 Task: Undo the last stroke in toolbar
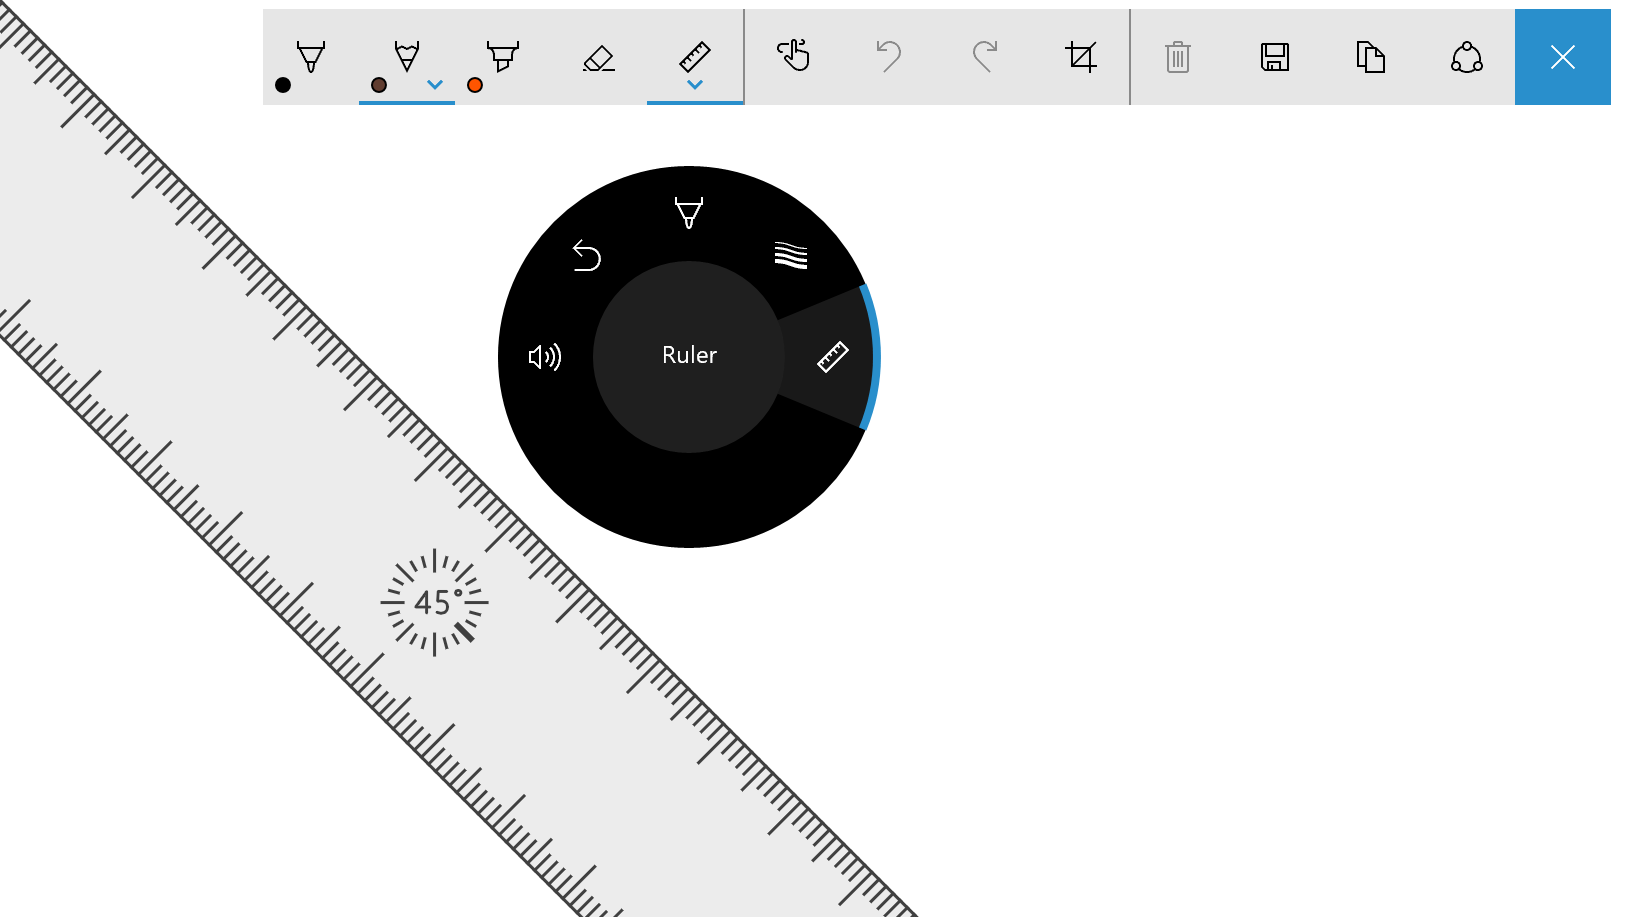889,56
